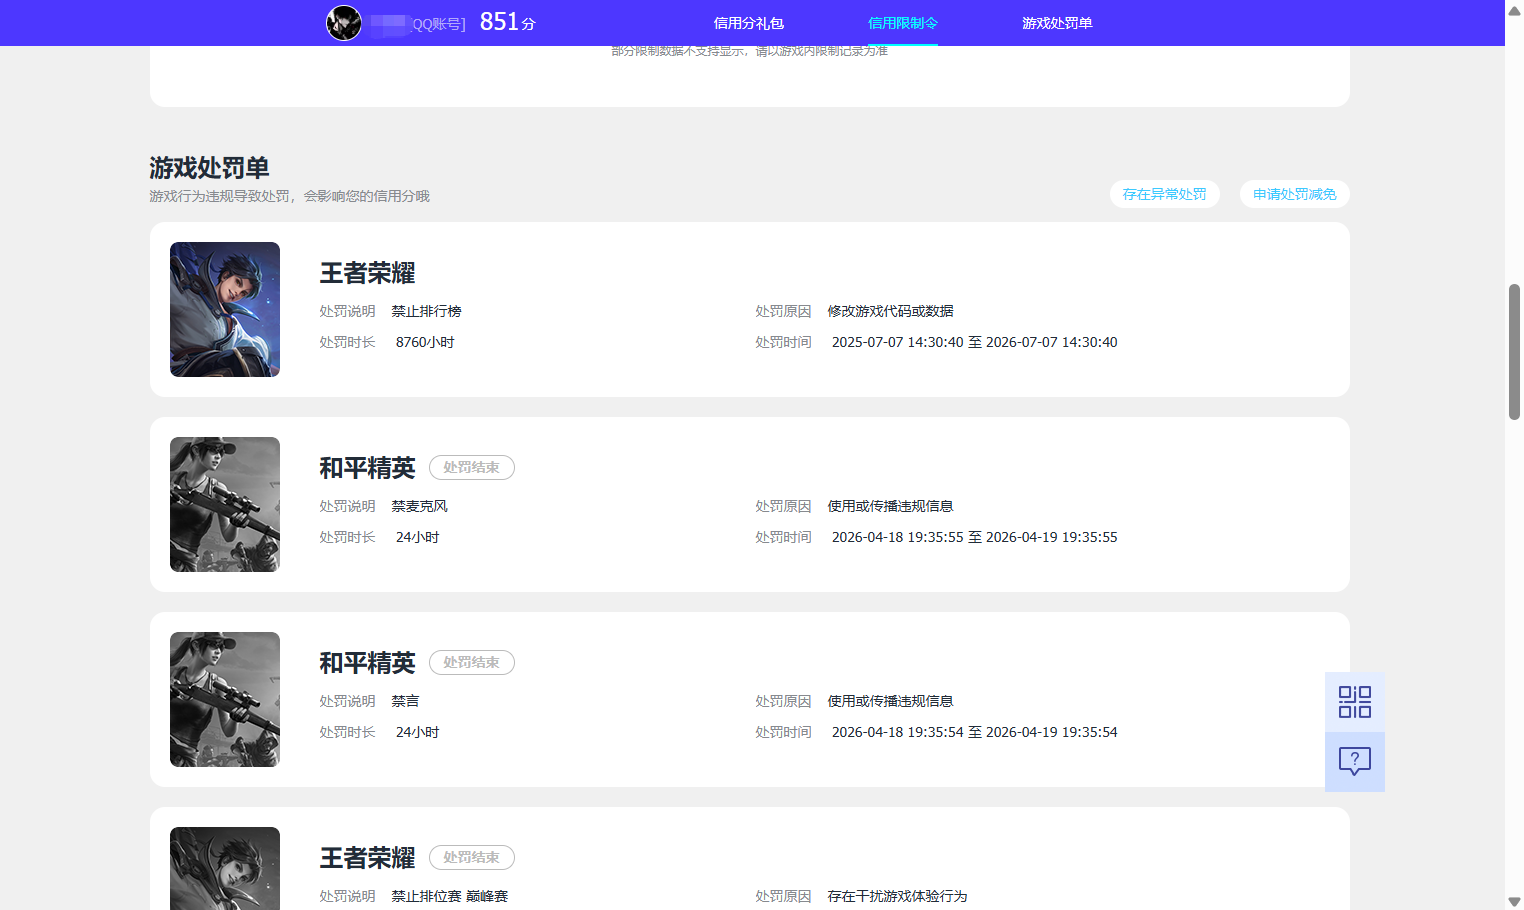The image size is (1524, 910).
Task: Click the page vertical scrollbar thumb
Action: 1514,352
